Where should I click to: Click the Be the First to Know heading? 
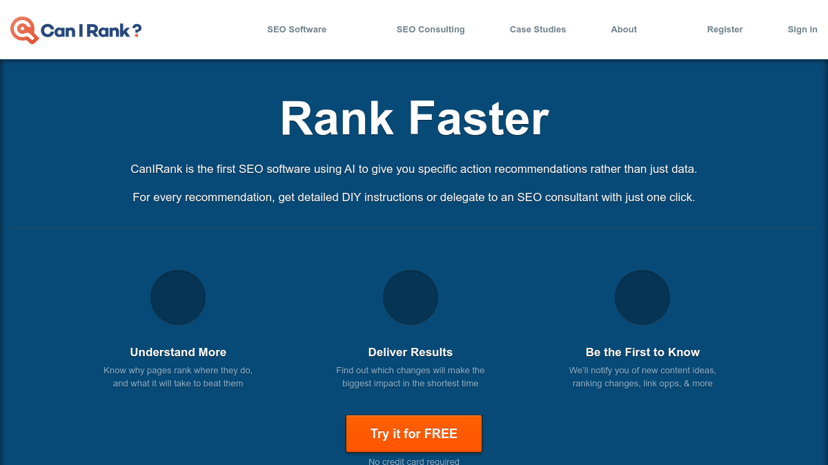643,352
